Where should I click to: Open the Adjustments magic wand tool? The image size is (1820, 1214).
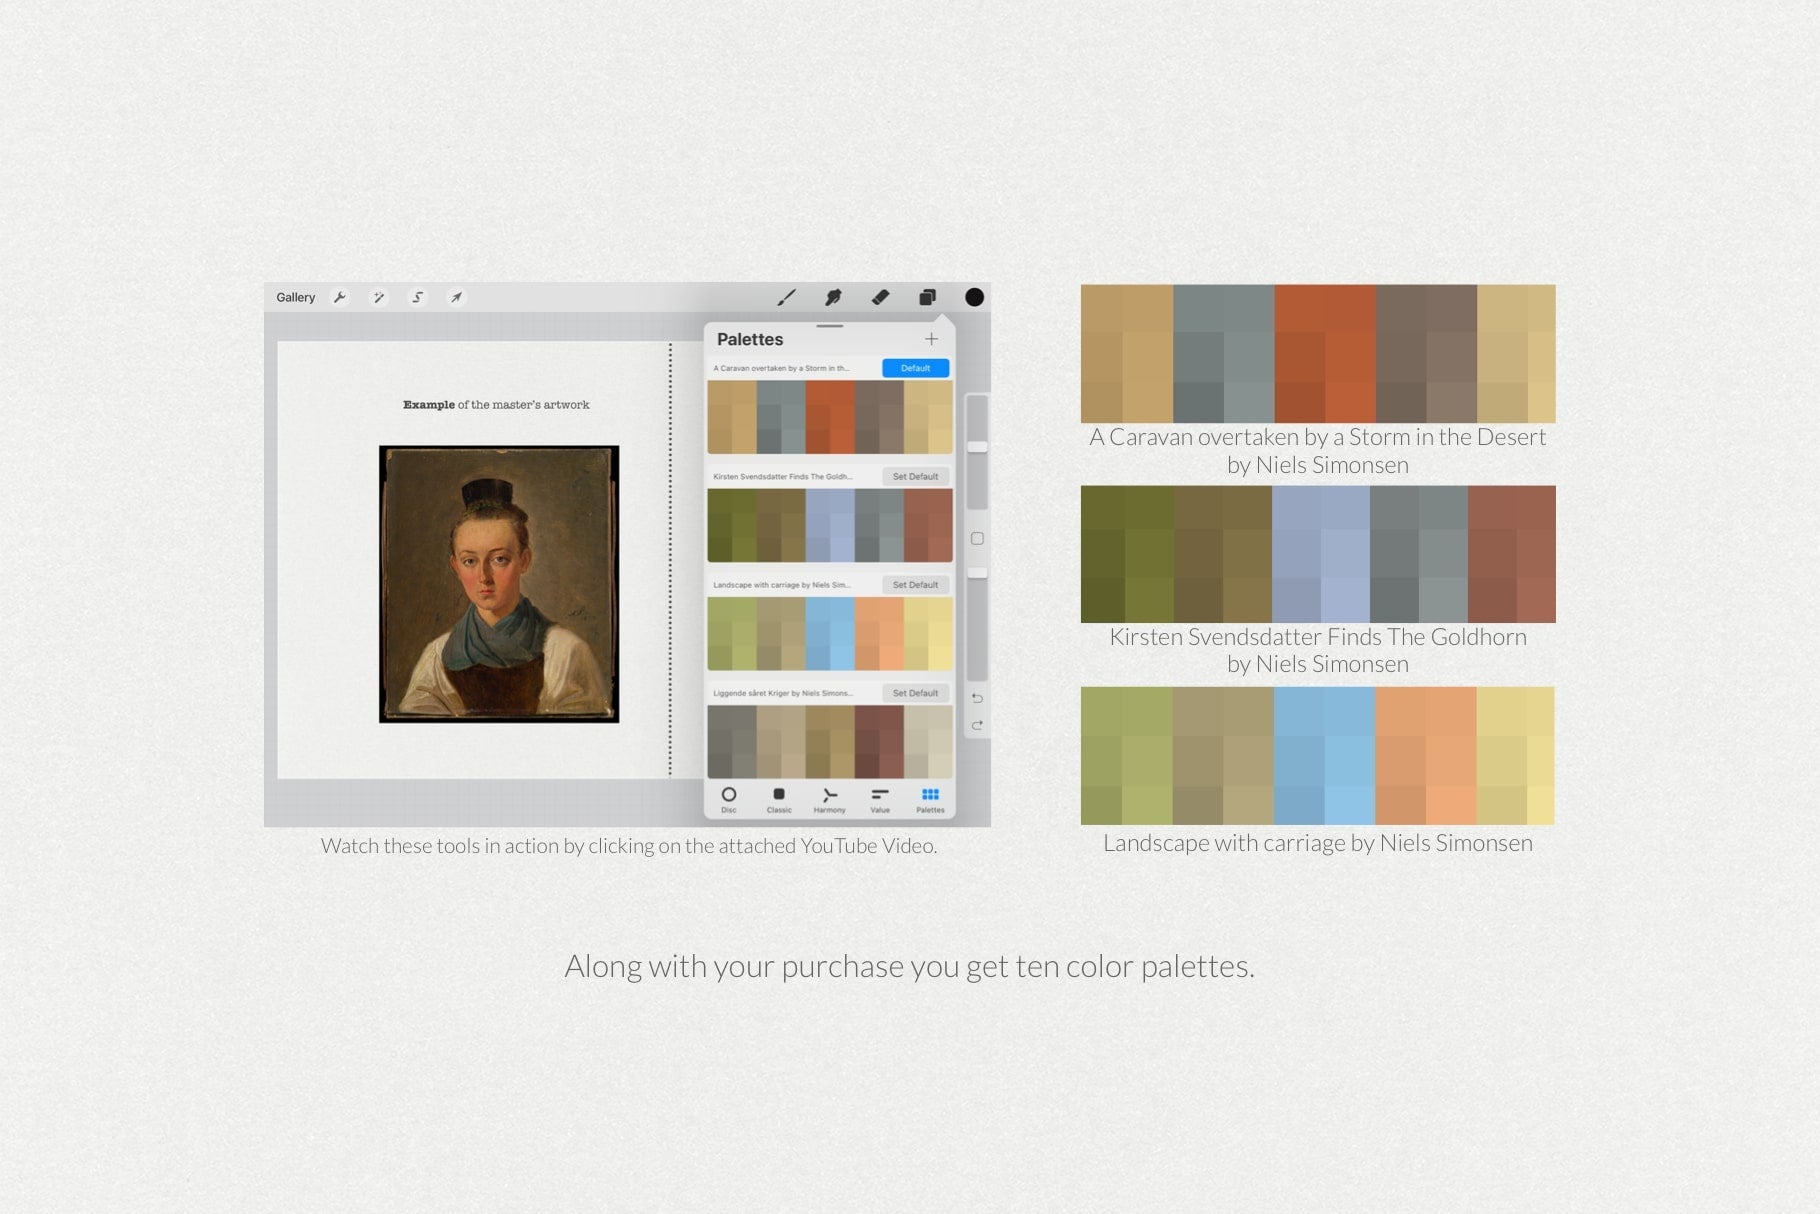[380, 297]
